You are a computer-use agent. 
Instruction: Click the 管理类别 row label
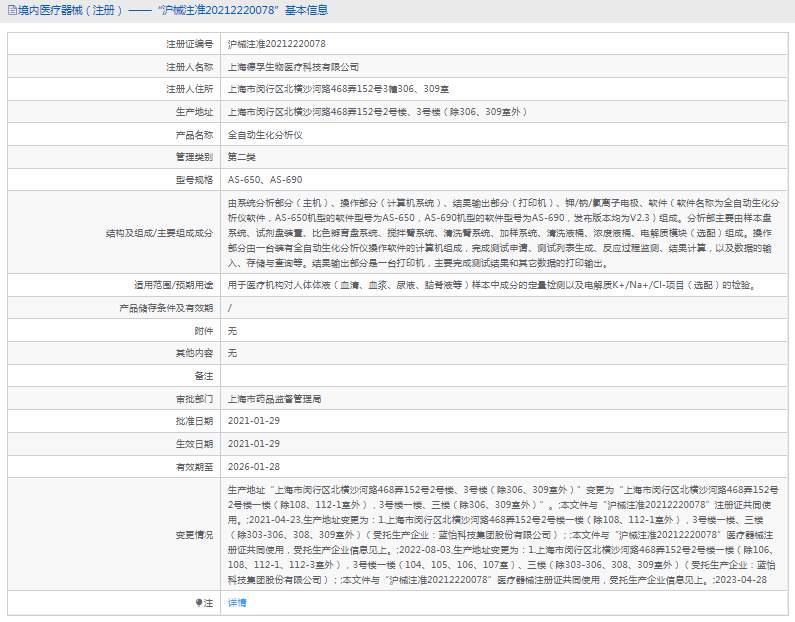coord(195,157)
